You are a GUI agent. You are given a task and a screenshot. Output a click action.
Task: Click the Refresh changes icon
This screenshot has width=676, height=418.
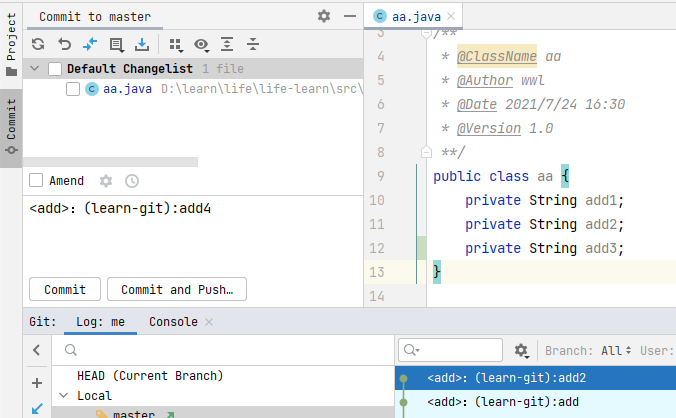pyautogui.click(x=38, y=44)
